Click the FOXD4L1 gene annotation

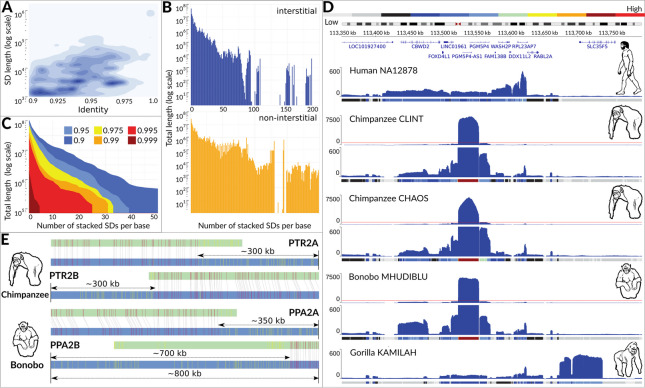tap(439, 56)
